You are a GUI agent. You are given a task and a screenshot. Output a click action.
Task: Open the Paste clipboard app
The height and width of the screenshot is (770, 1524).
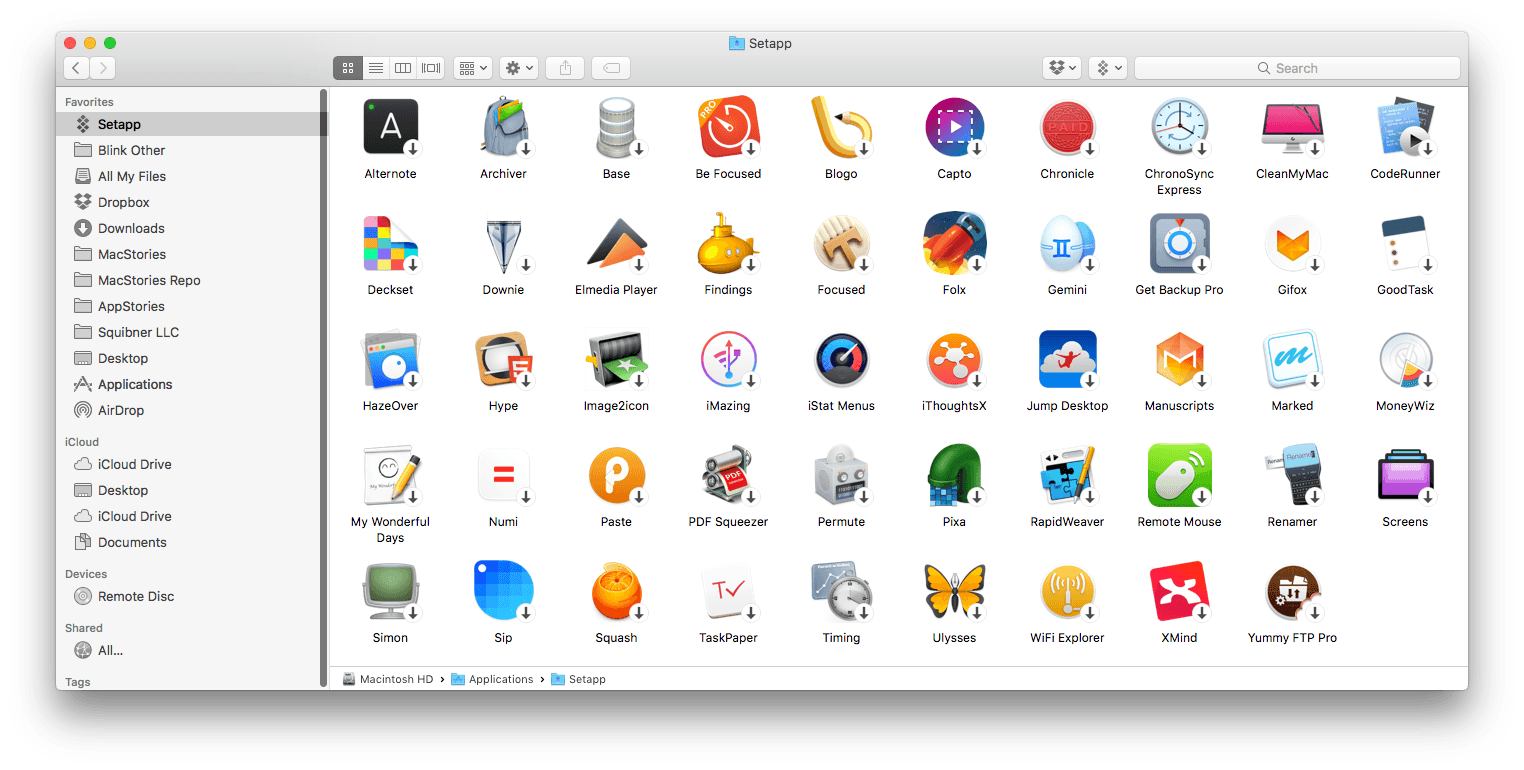616,475
